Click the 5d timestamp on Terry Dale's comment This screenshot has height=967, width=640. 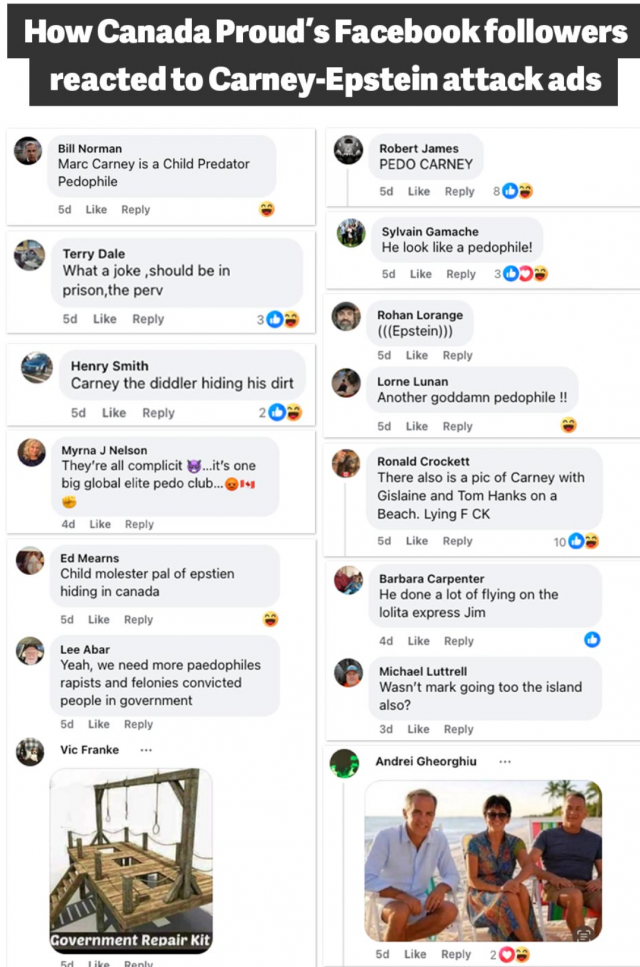pyautogui.click(x=70, y=319)
